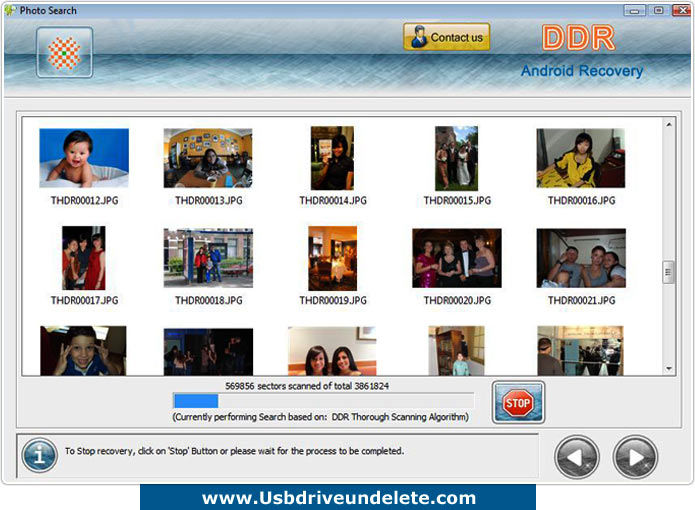The width and height of the screenshot is (695, 510).
Task: Click the THDR00013.JPG file name label
Action: 209,201
